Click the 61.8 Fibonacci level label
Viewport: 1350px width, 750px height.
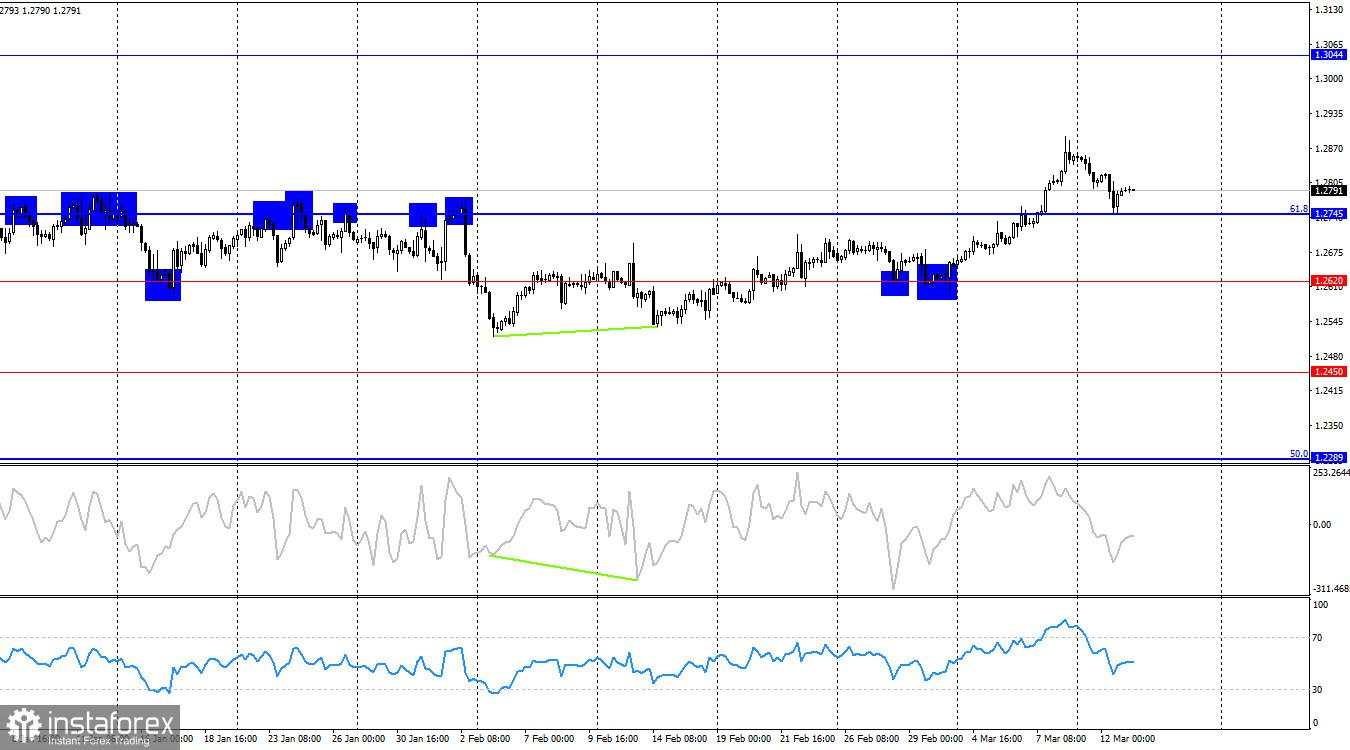(x=1298, y=208)
